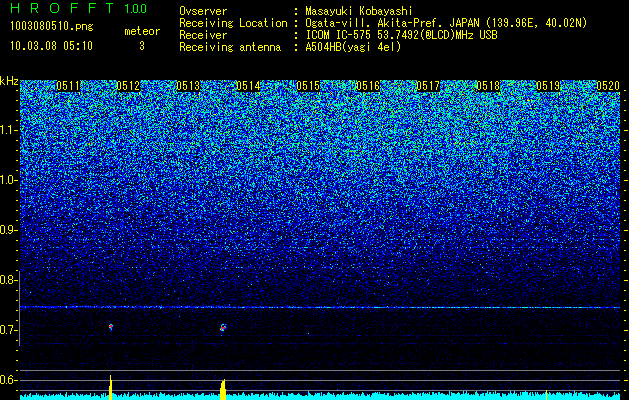Image resolution: width=629 pixels, height=400 pixels.
Task: Select the 0518 time label
Action: 488,86
